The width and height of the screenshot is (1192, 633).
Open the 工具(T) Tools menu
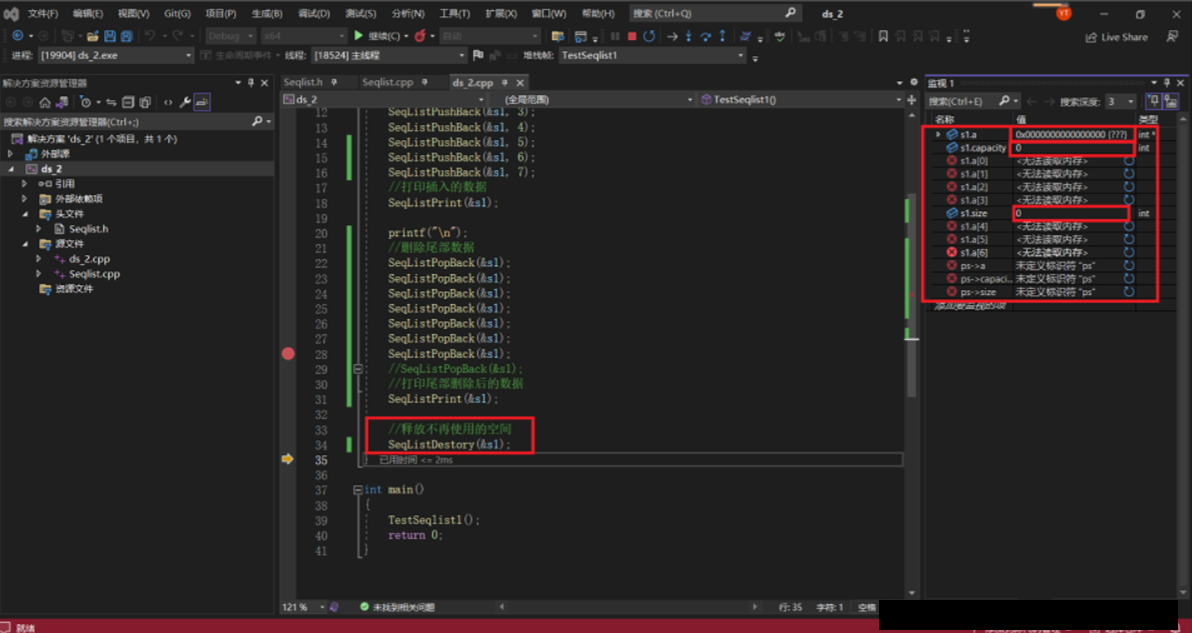455,14
